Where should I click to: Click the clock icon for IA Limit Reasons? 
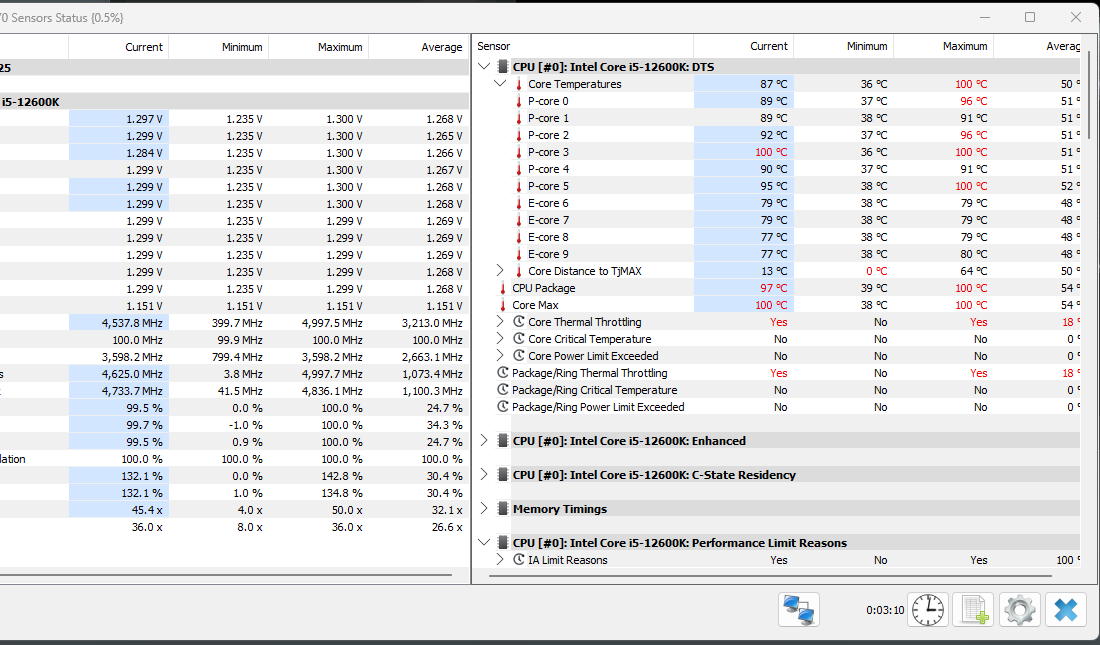[519, 559]
